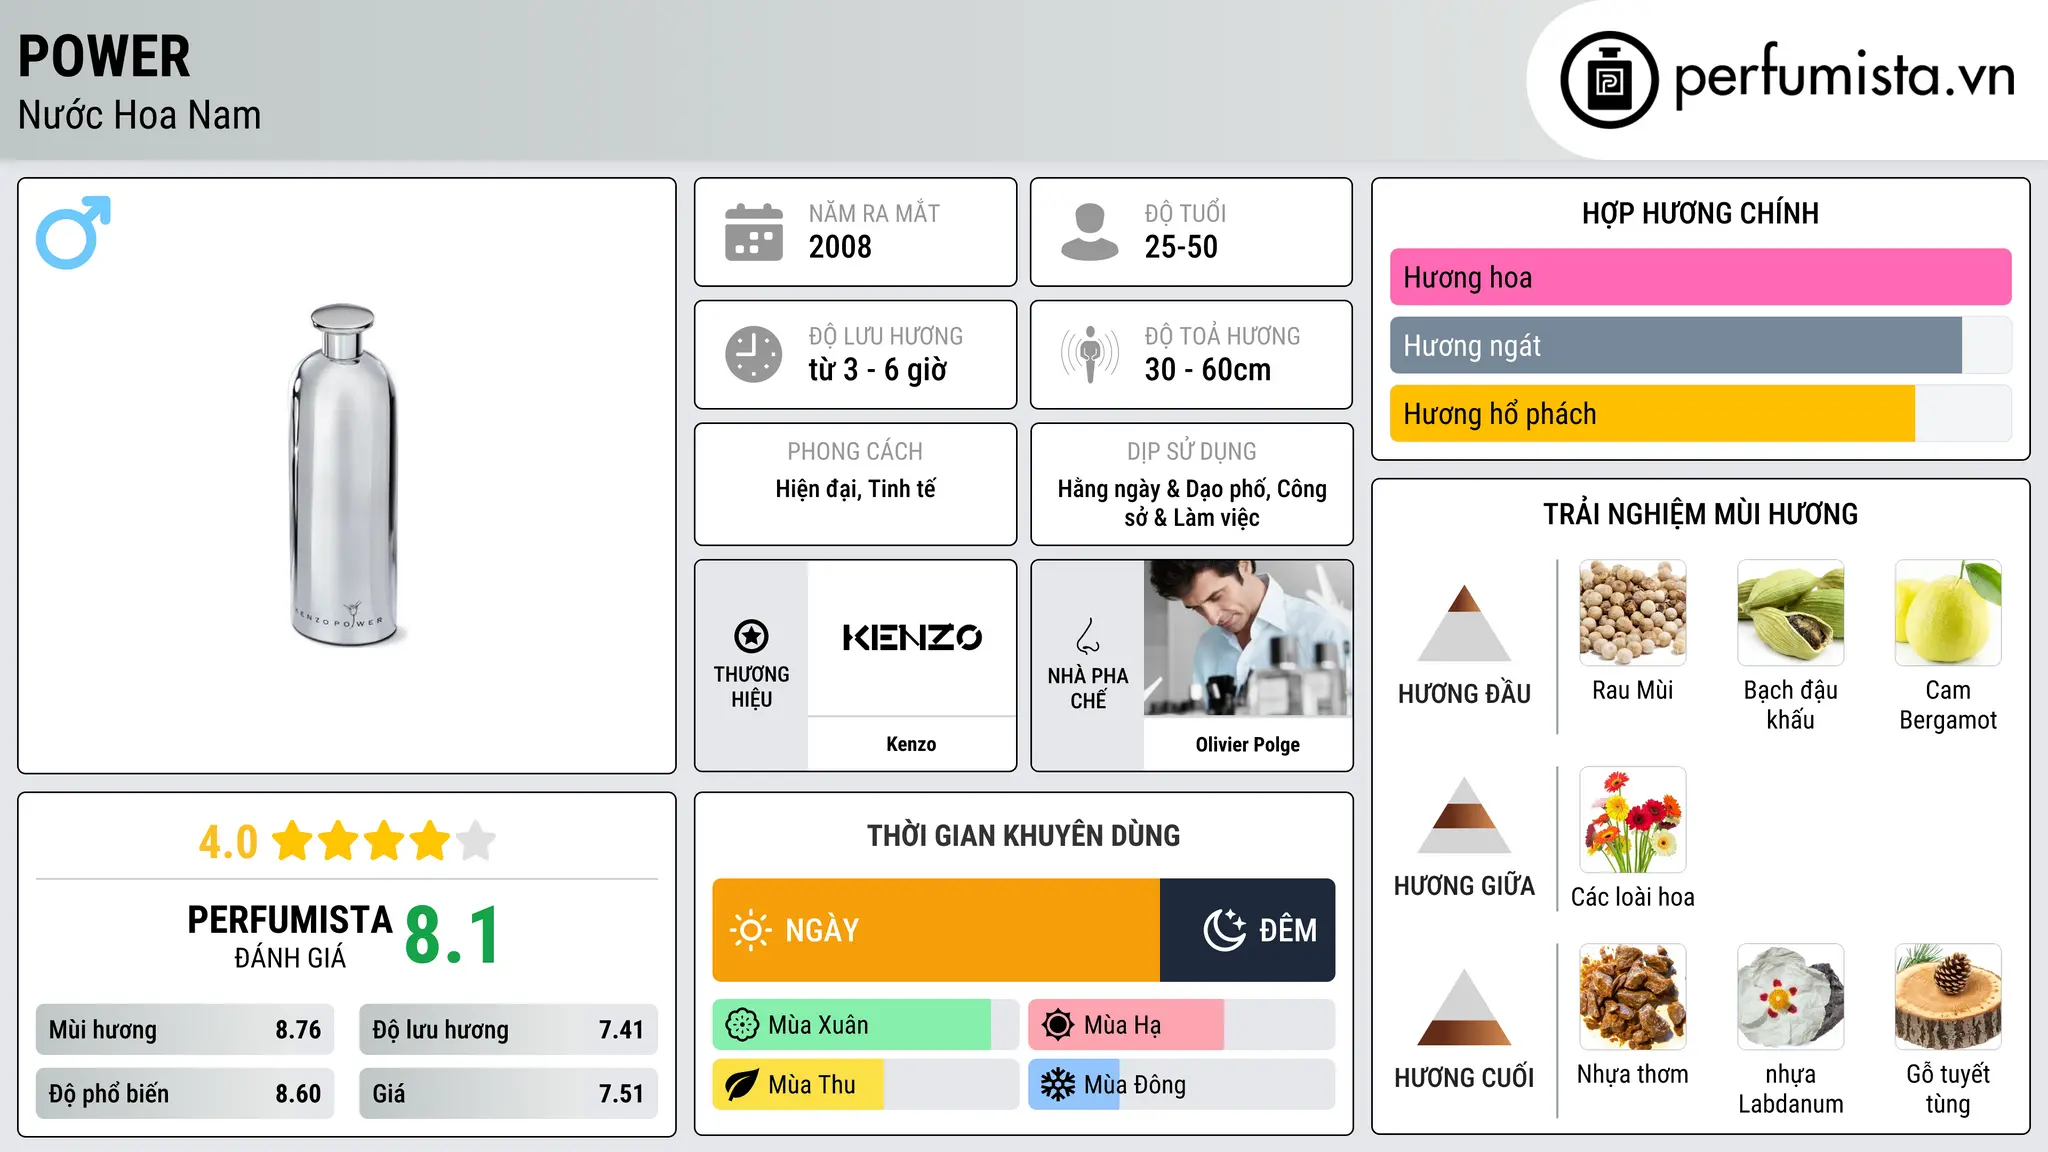
Task: Click the Mùi hương 8.76 score row
Action: pyautogui.click(x=185, y=1030)
